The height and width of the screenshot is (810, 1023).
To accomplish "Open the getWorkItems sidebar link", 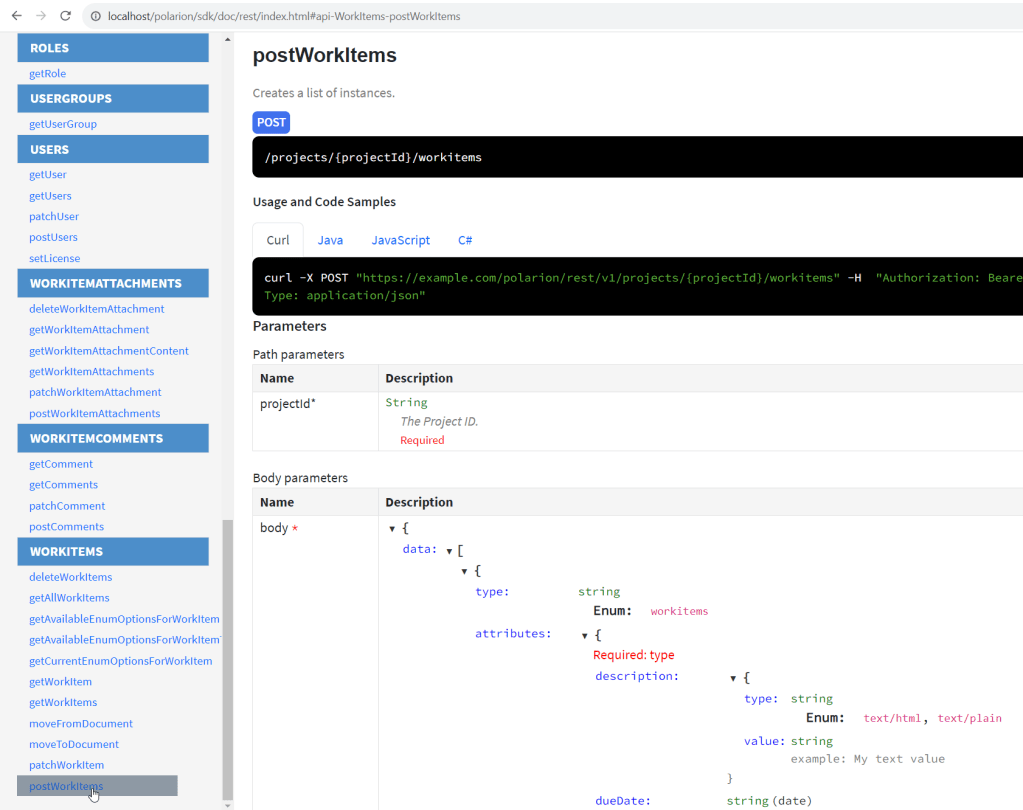I will click(x=63, y=703).
